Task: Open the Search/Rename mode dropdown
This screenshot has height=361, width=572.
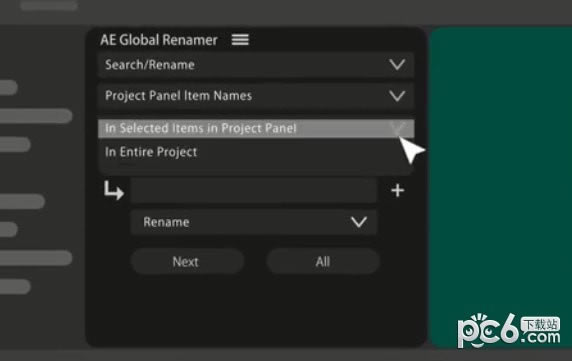Action: pyautogui.click(x=256, y=65)
